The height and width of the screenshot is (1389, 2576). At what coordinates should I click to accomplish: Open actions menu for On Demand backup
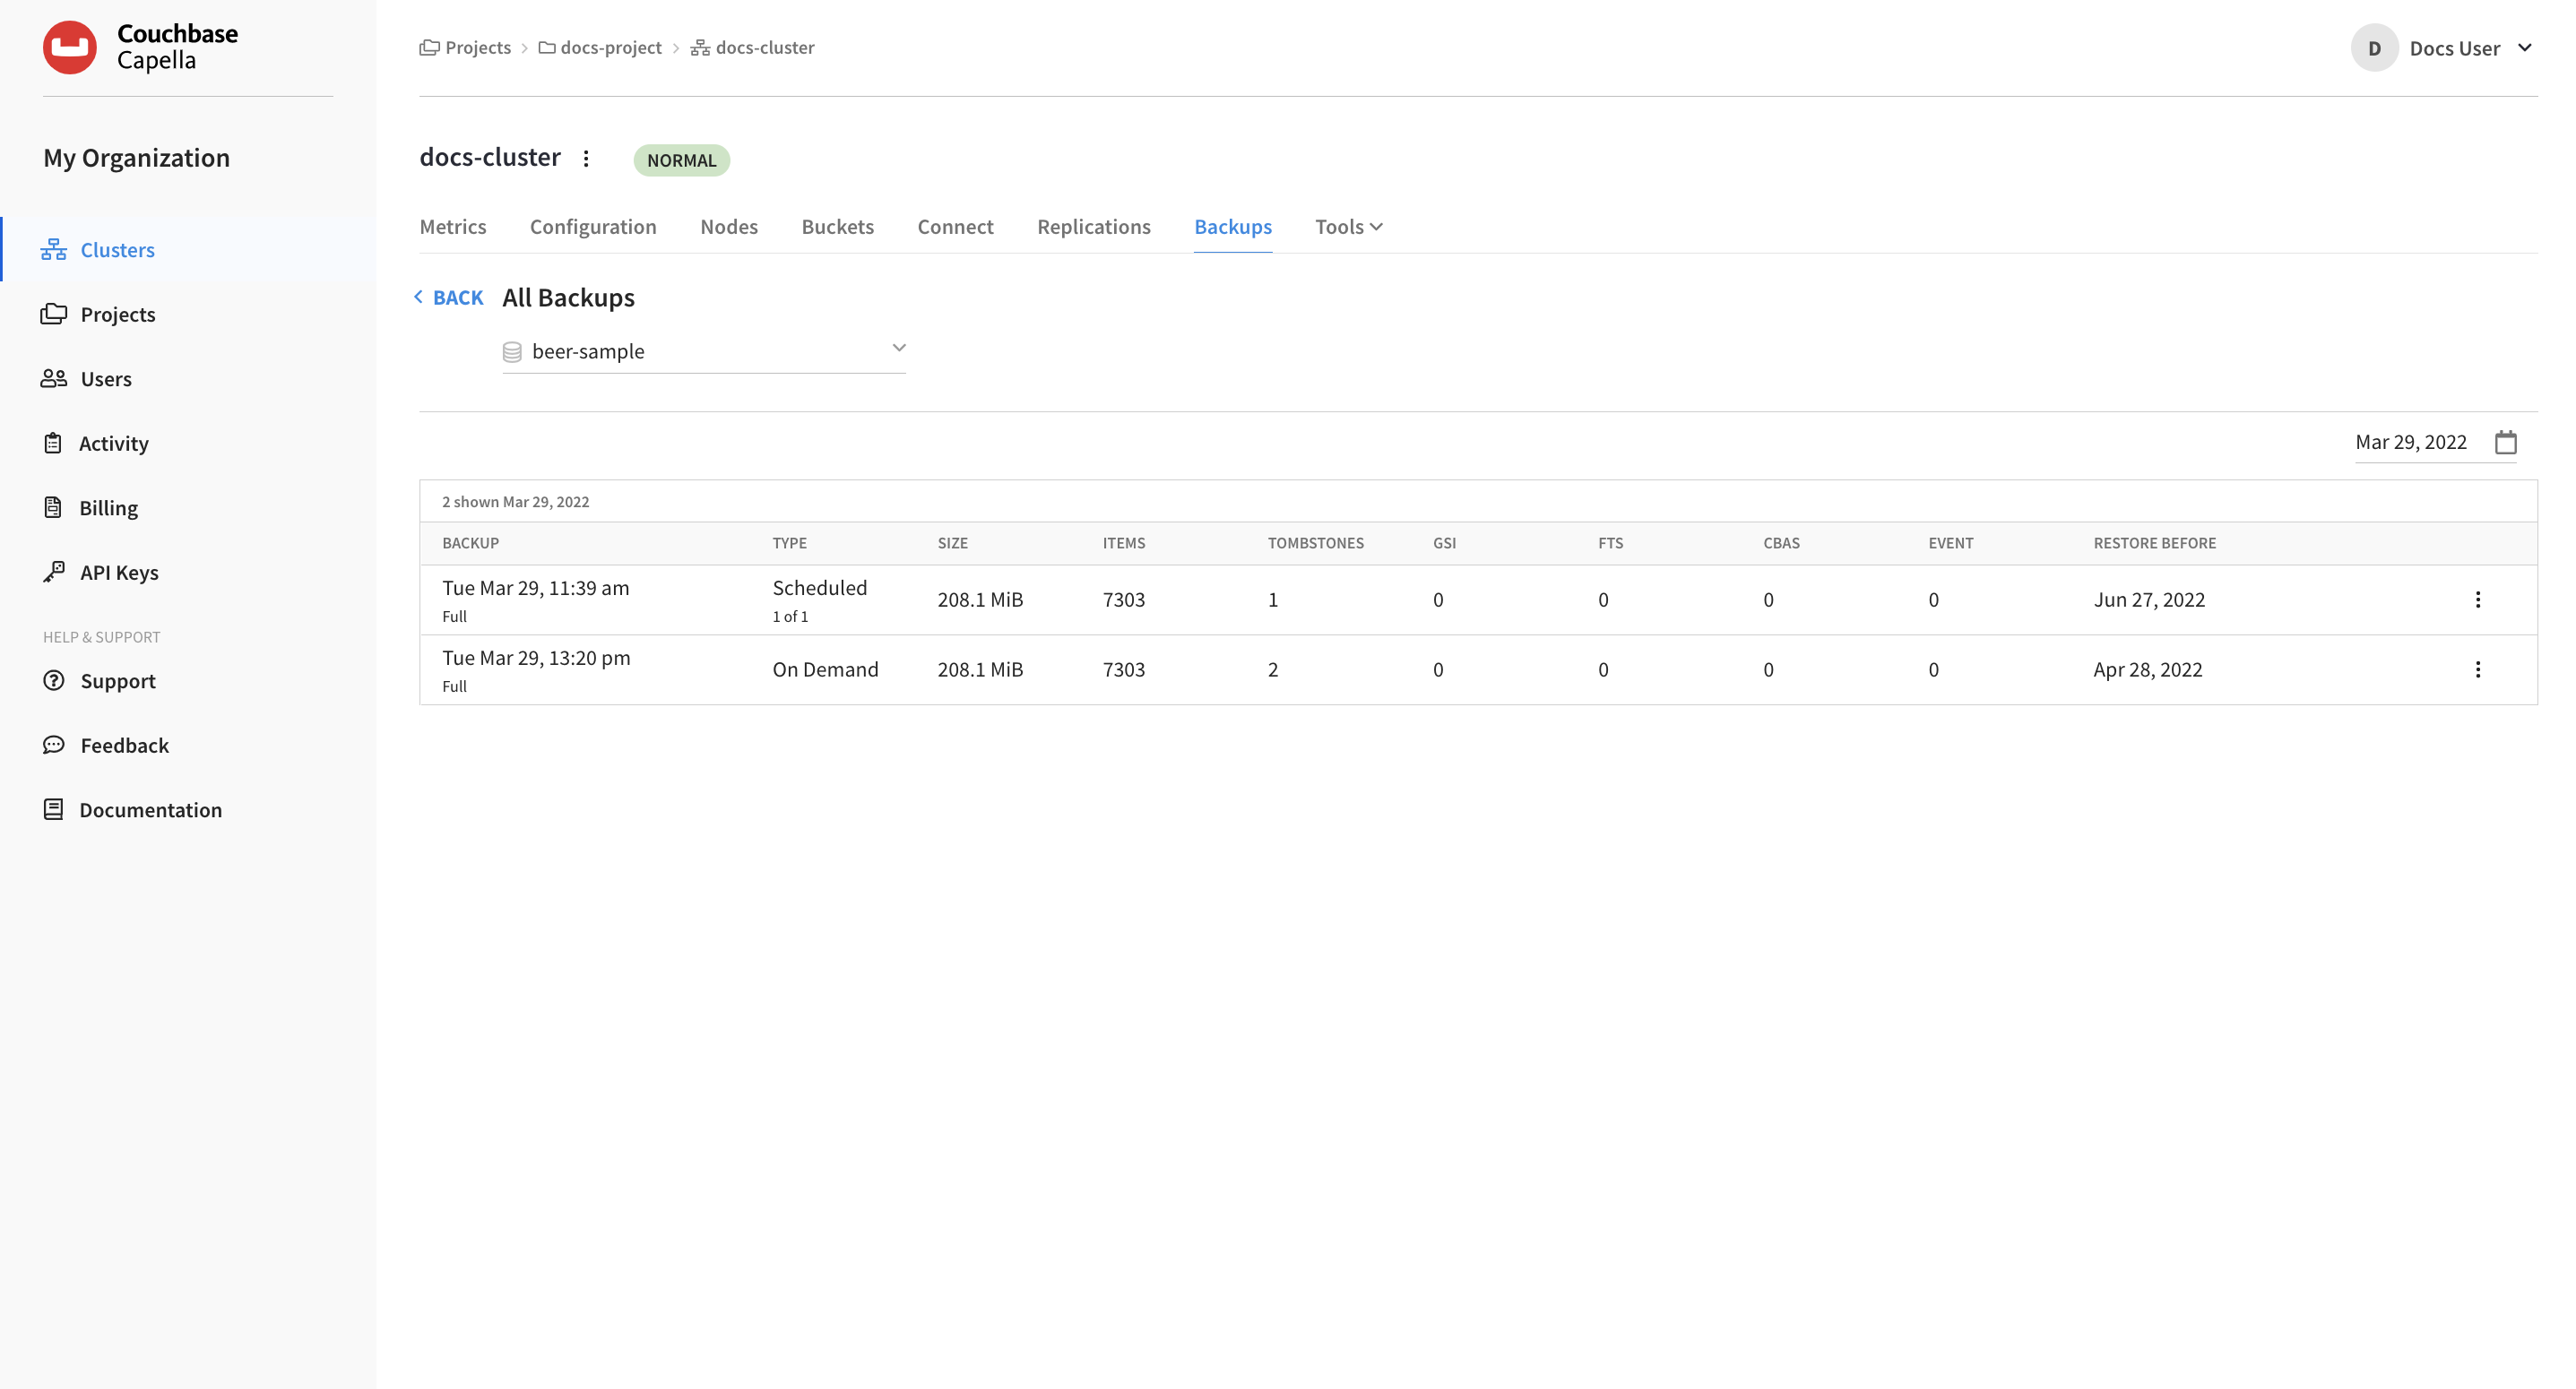tap(2477, 670)
